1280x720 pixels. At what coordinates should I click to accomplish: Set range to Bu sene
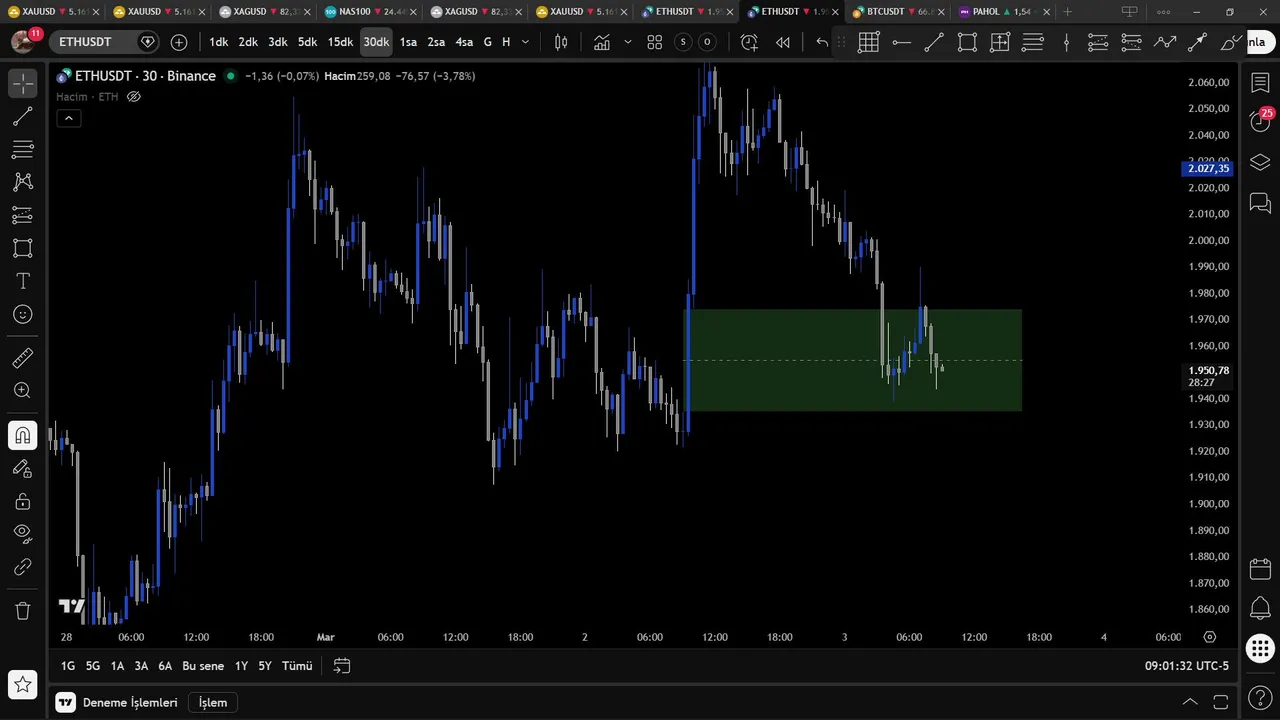(x=203, y=666)
